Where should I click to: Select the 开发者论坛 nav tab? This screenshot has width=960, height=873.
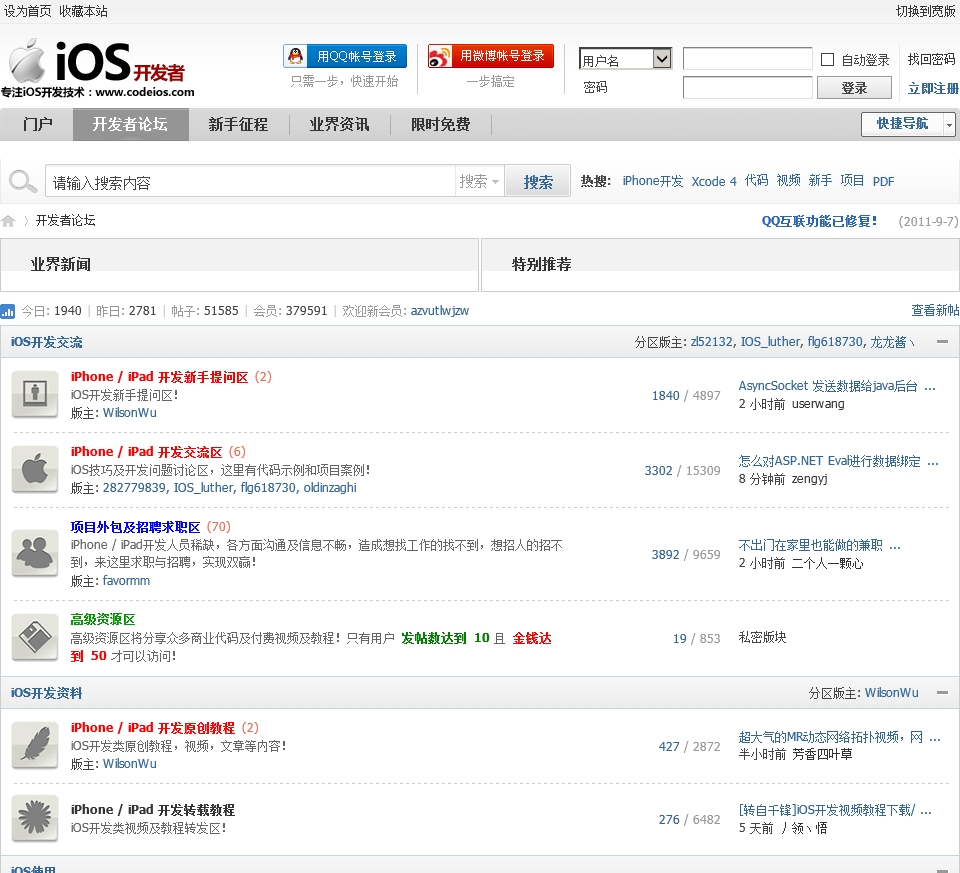pos(130,124)
